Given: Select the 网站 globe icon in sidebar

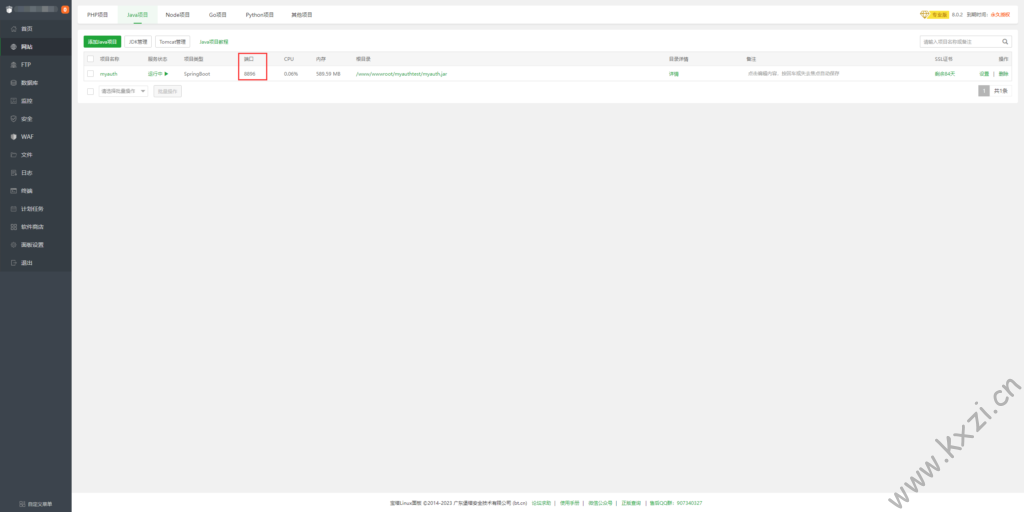Looking at the screenshot, I should [x=14, y=47].
